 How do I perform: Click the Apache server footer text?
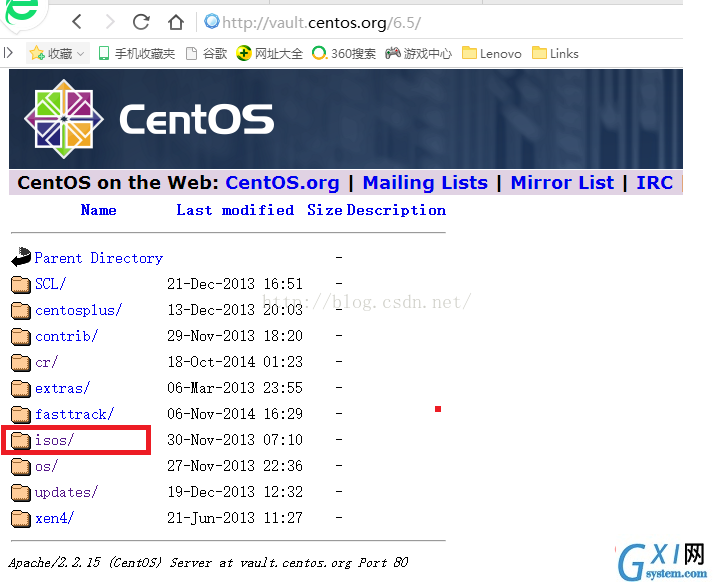click(x=208, y=563)
